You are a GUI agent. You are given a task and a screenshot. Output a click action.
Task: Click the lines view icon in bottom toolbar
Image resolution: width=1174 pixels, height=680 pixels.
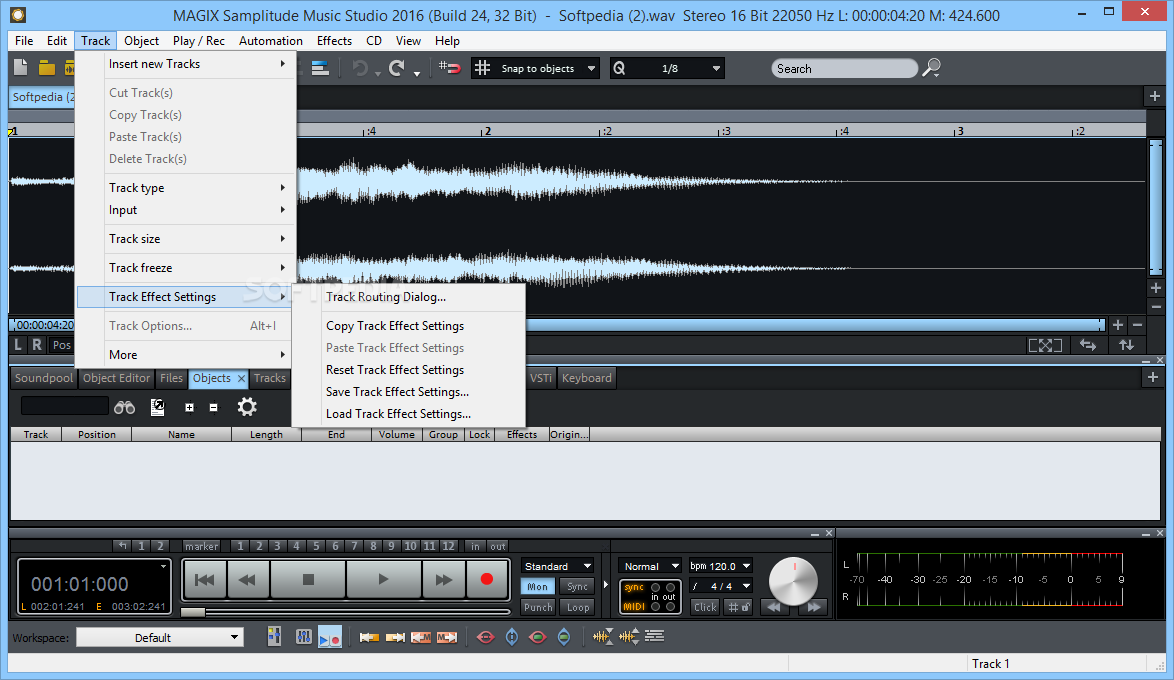click(654, 637)
